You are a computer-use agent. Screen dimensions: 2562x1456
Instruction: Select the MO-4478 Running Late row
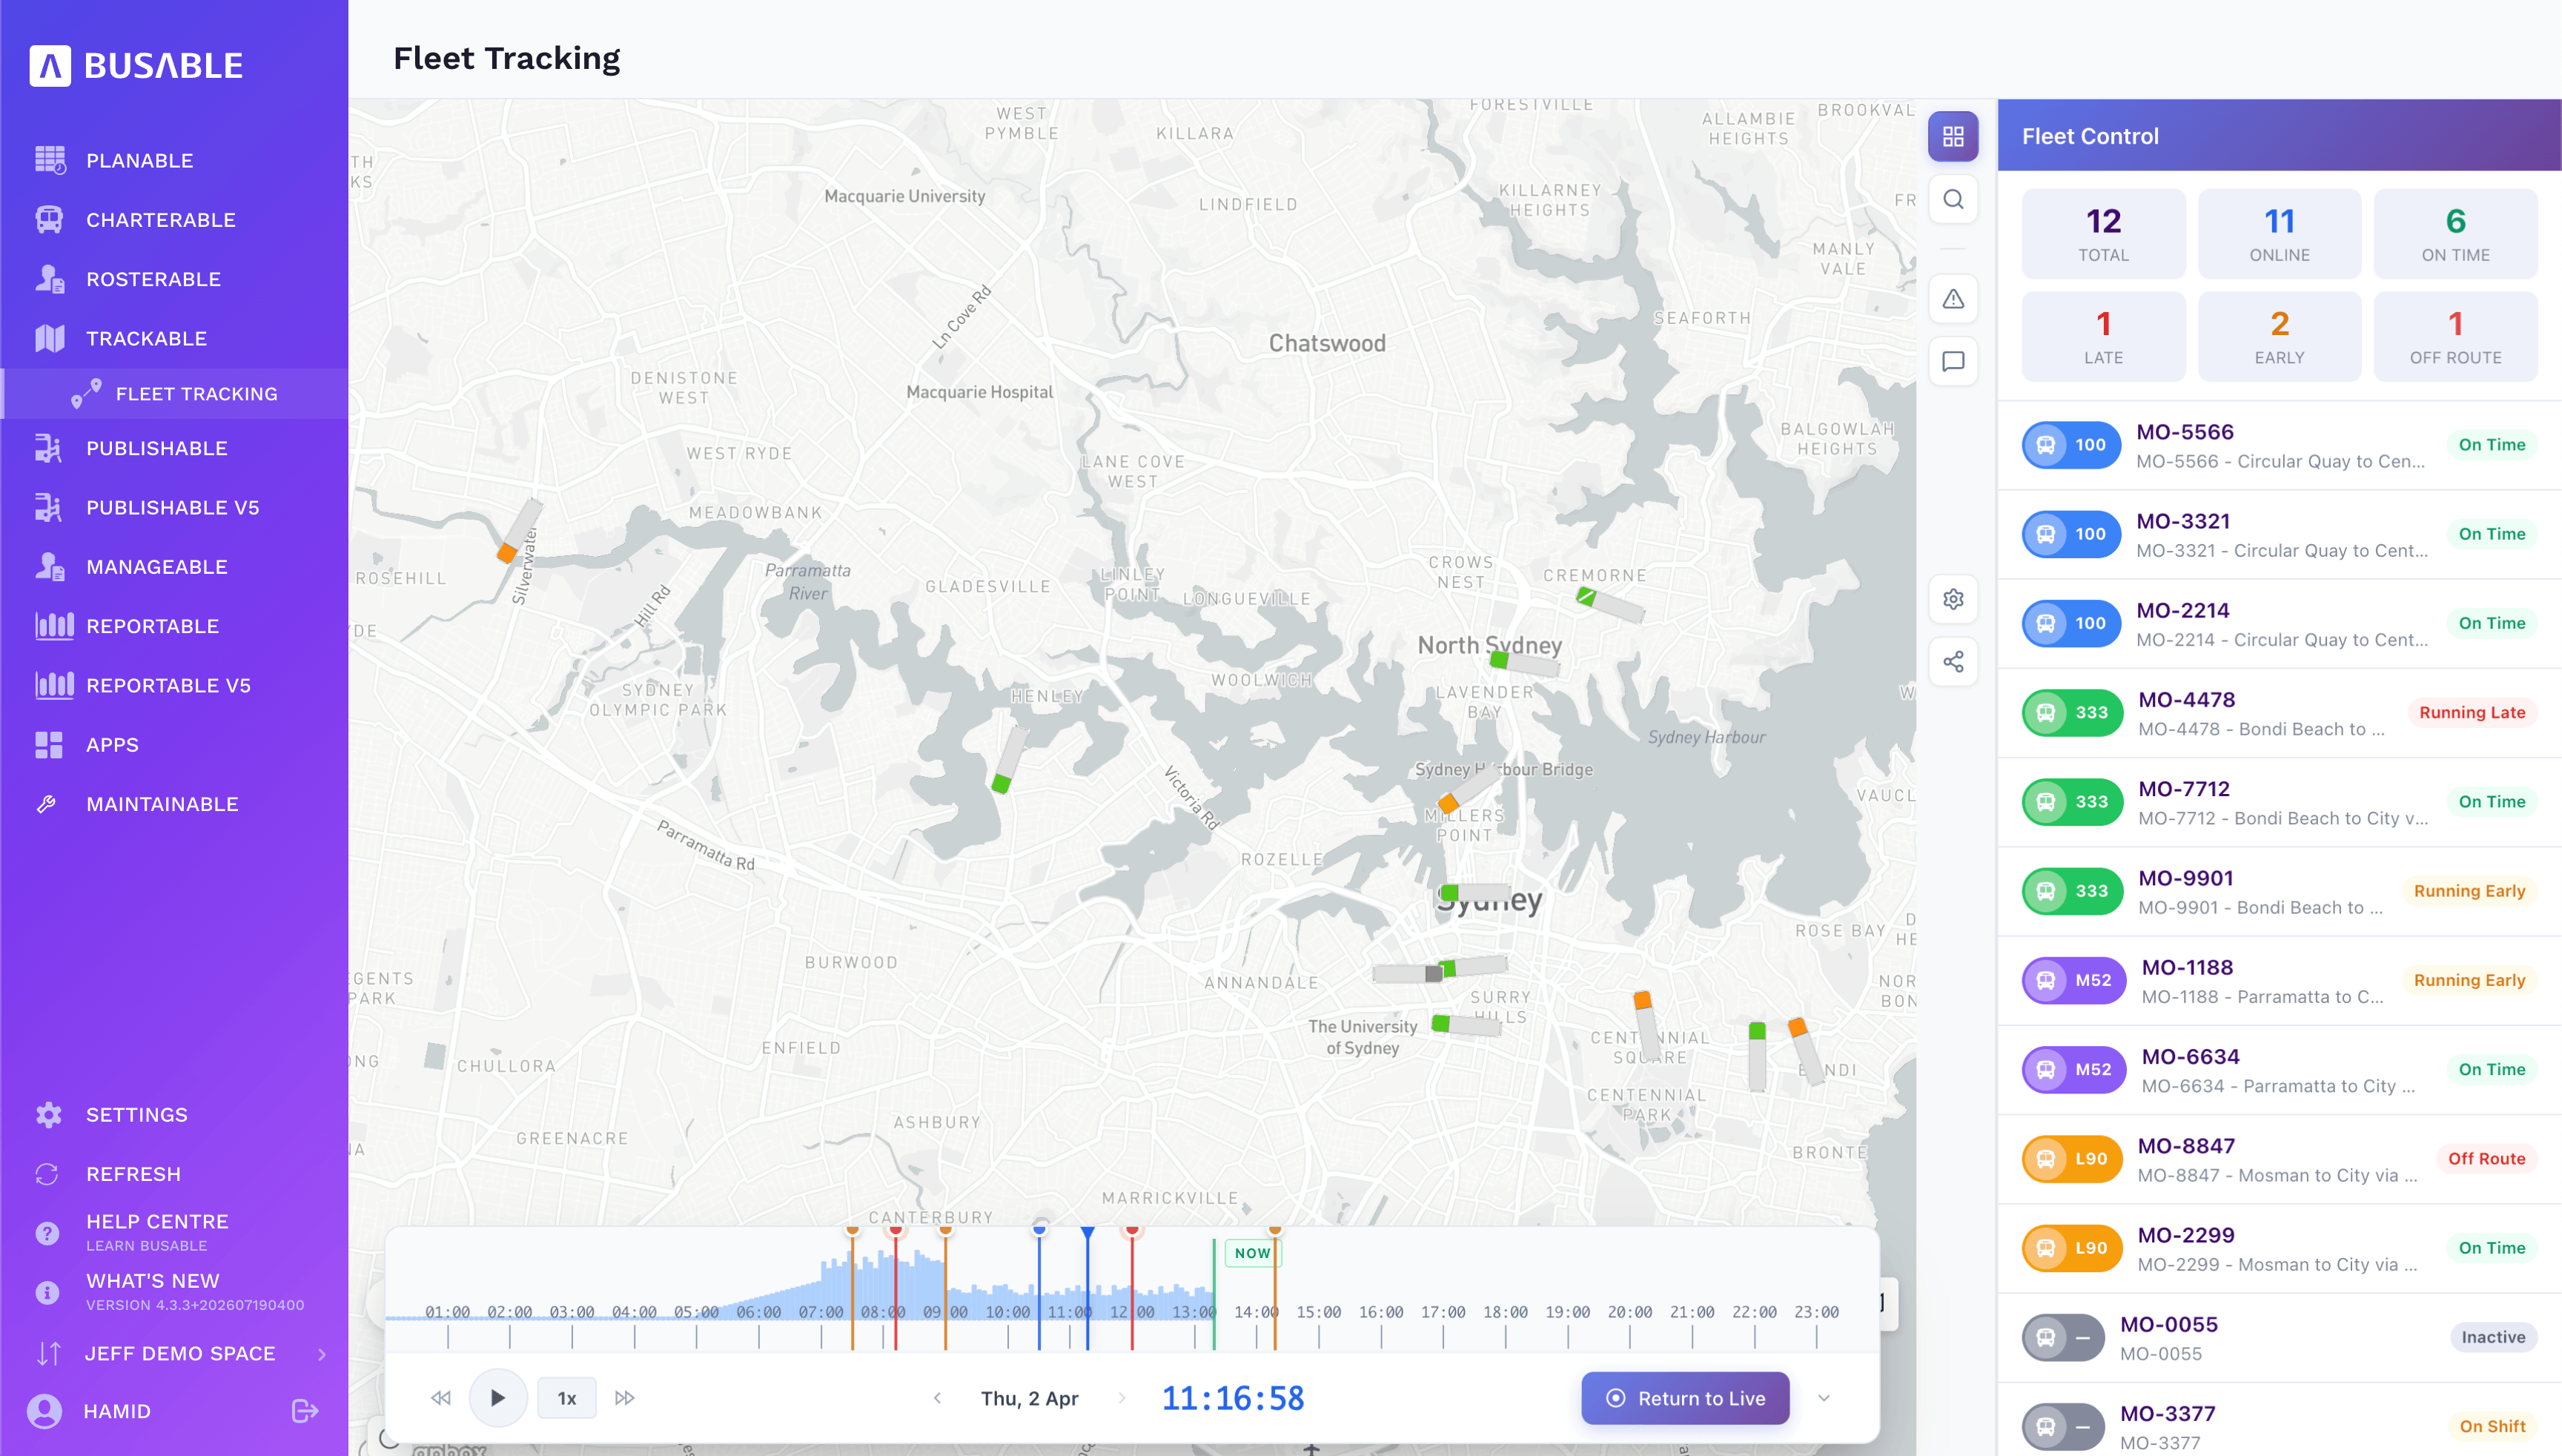point(2279,713)
